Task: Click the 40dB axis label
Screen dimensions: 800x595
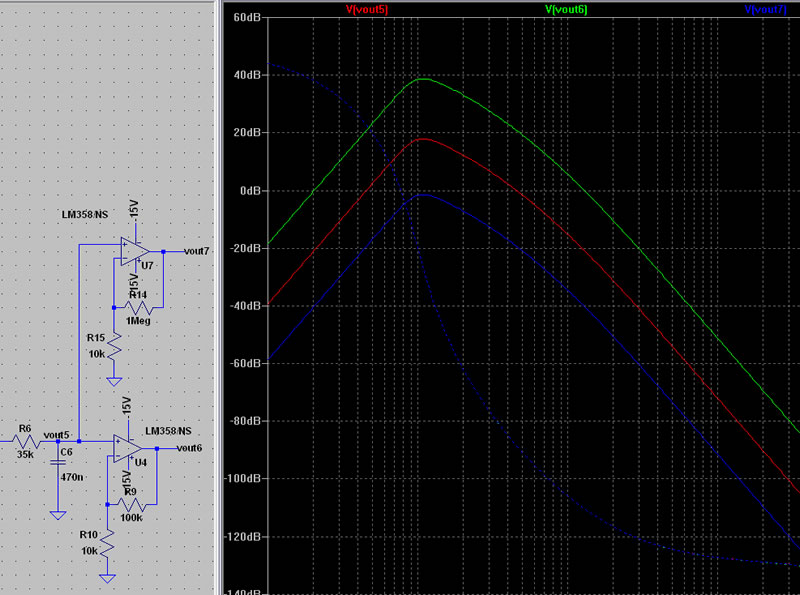Action: click(247, 75)
